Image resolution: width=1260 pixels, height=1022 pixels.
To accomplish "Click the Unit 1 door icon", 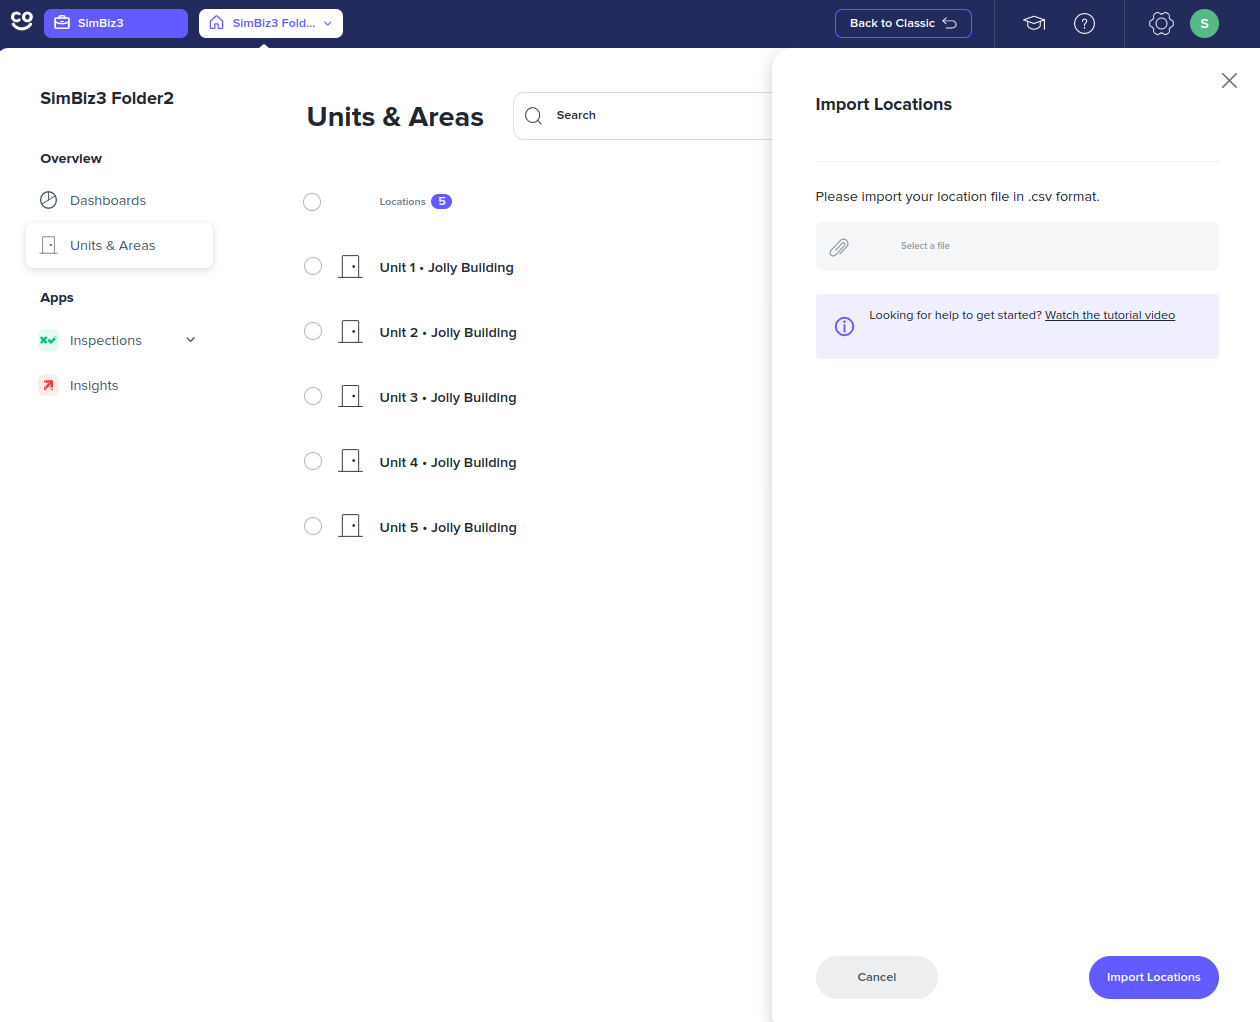I will [351, 267].
